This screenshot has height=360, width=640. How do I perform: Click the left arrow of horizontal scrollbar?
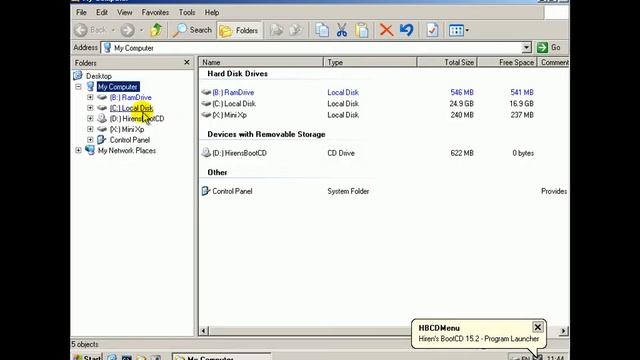click(x=204, y=331)
